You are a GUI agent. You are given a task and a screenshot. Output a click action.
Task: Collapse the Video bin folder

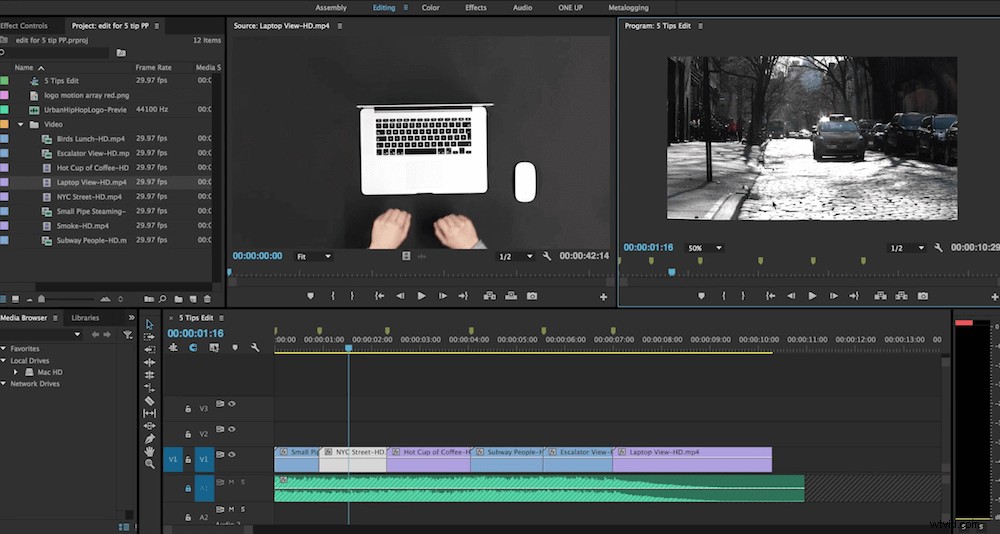[x=20, y=124]
